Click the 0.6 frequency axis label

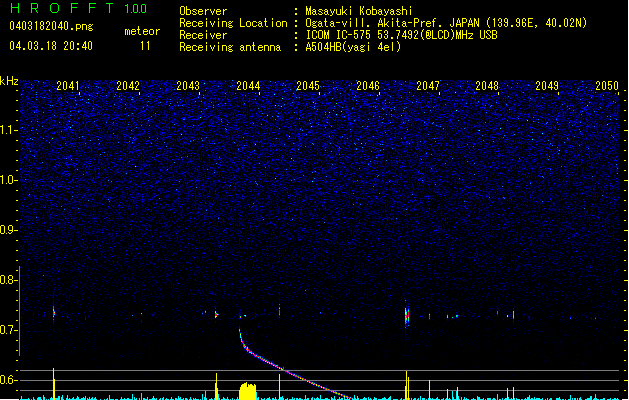click(x=9, y=380)
